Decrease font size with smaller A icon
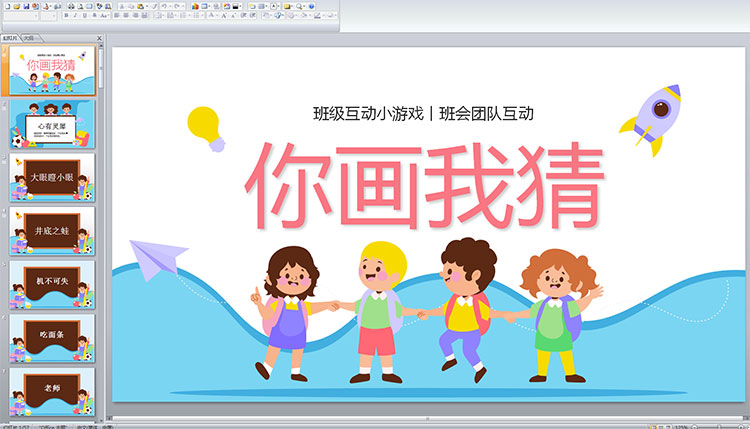This screenshot has height=429, width=750. pyautogui.click(x=233, y=16)
